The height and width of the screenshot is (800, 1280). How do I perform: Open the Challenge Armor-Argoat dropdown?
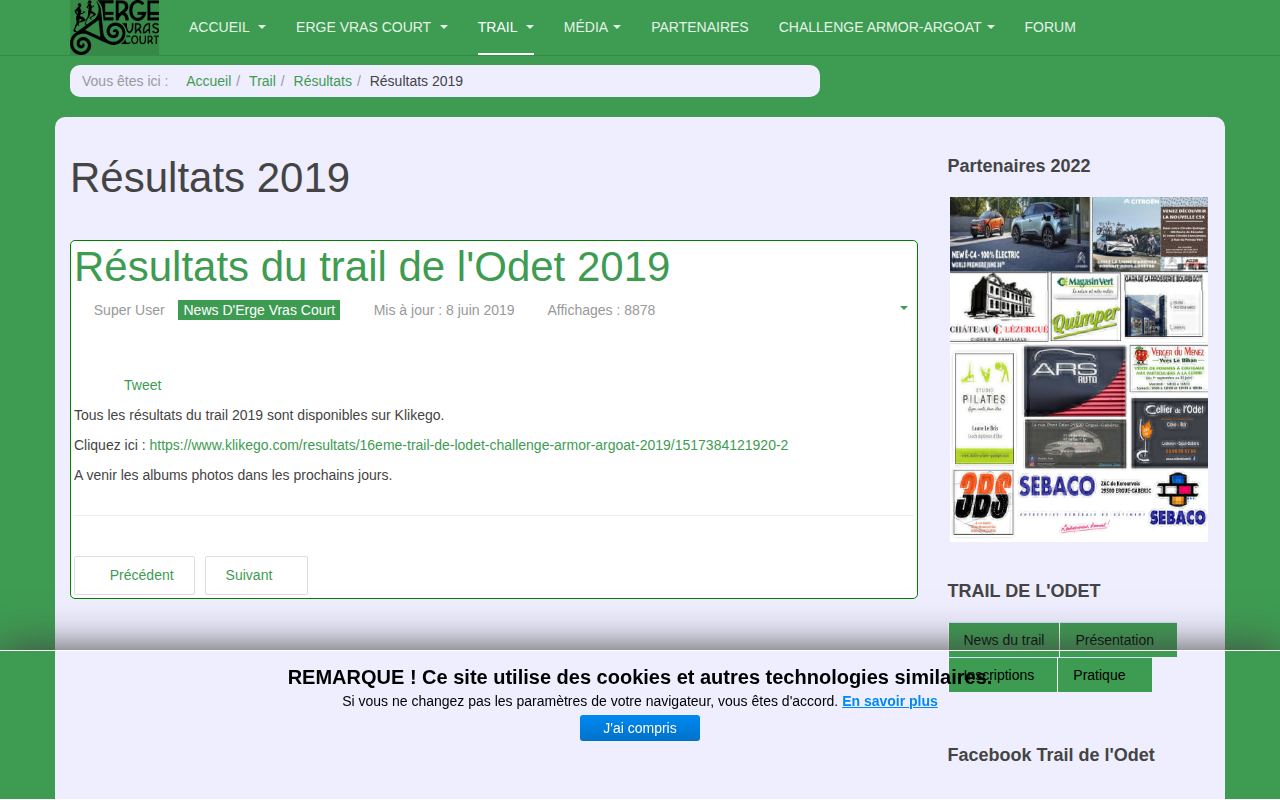887,27
